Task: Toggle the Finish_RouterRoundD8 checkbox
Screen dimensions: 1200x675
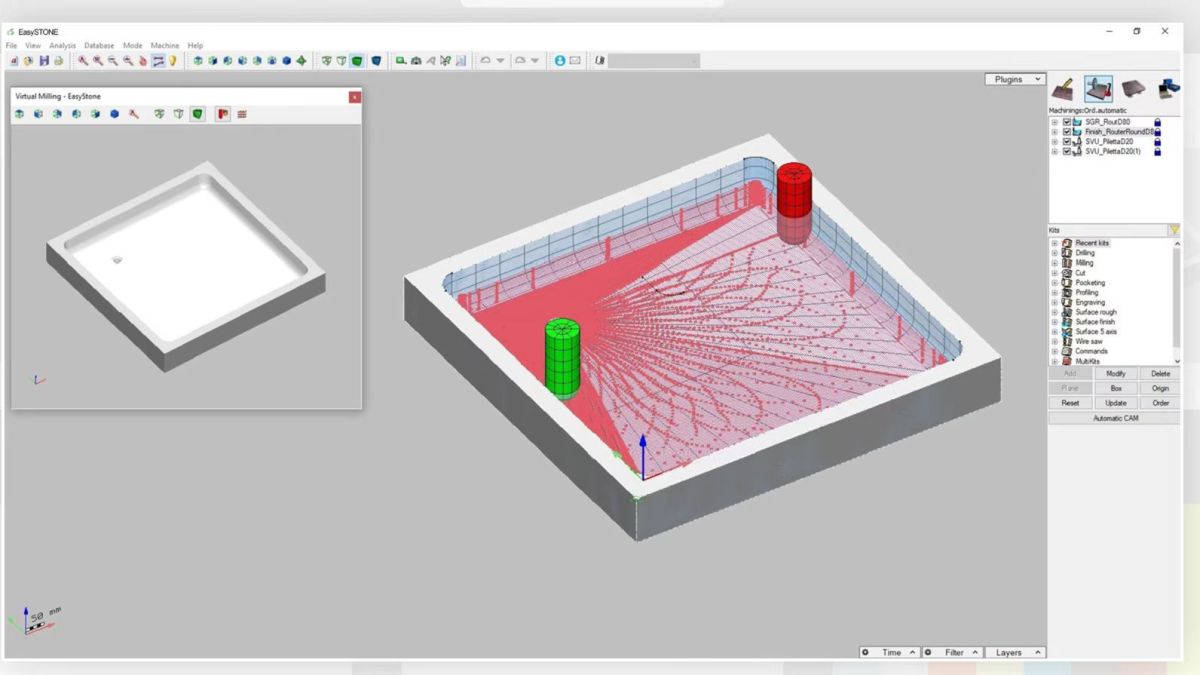Action: click(1067, 132)
